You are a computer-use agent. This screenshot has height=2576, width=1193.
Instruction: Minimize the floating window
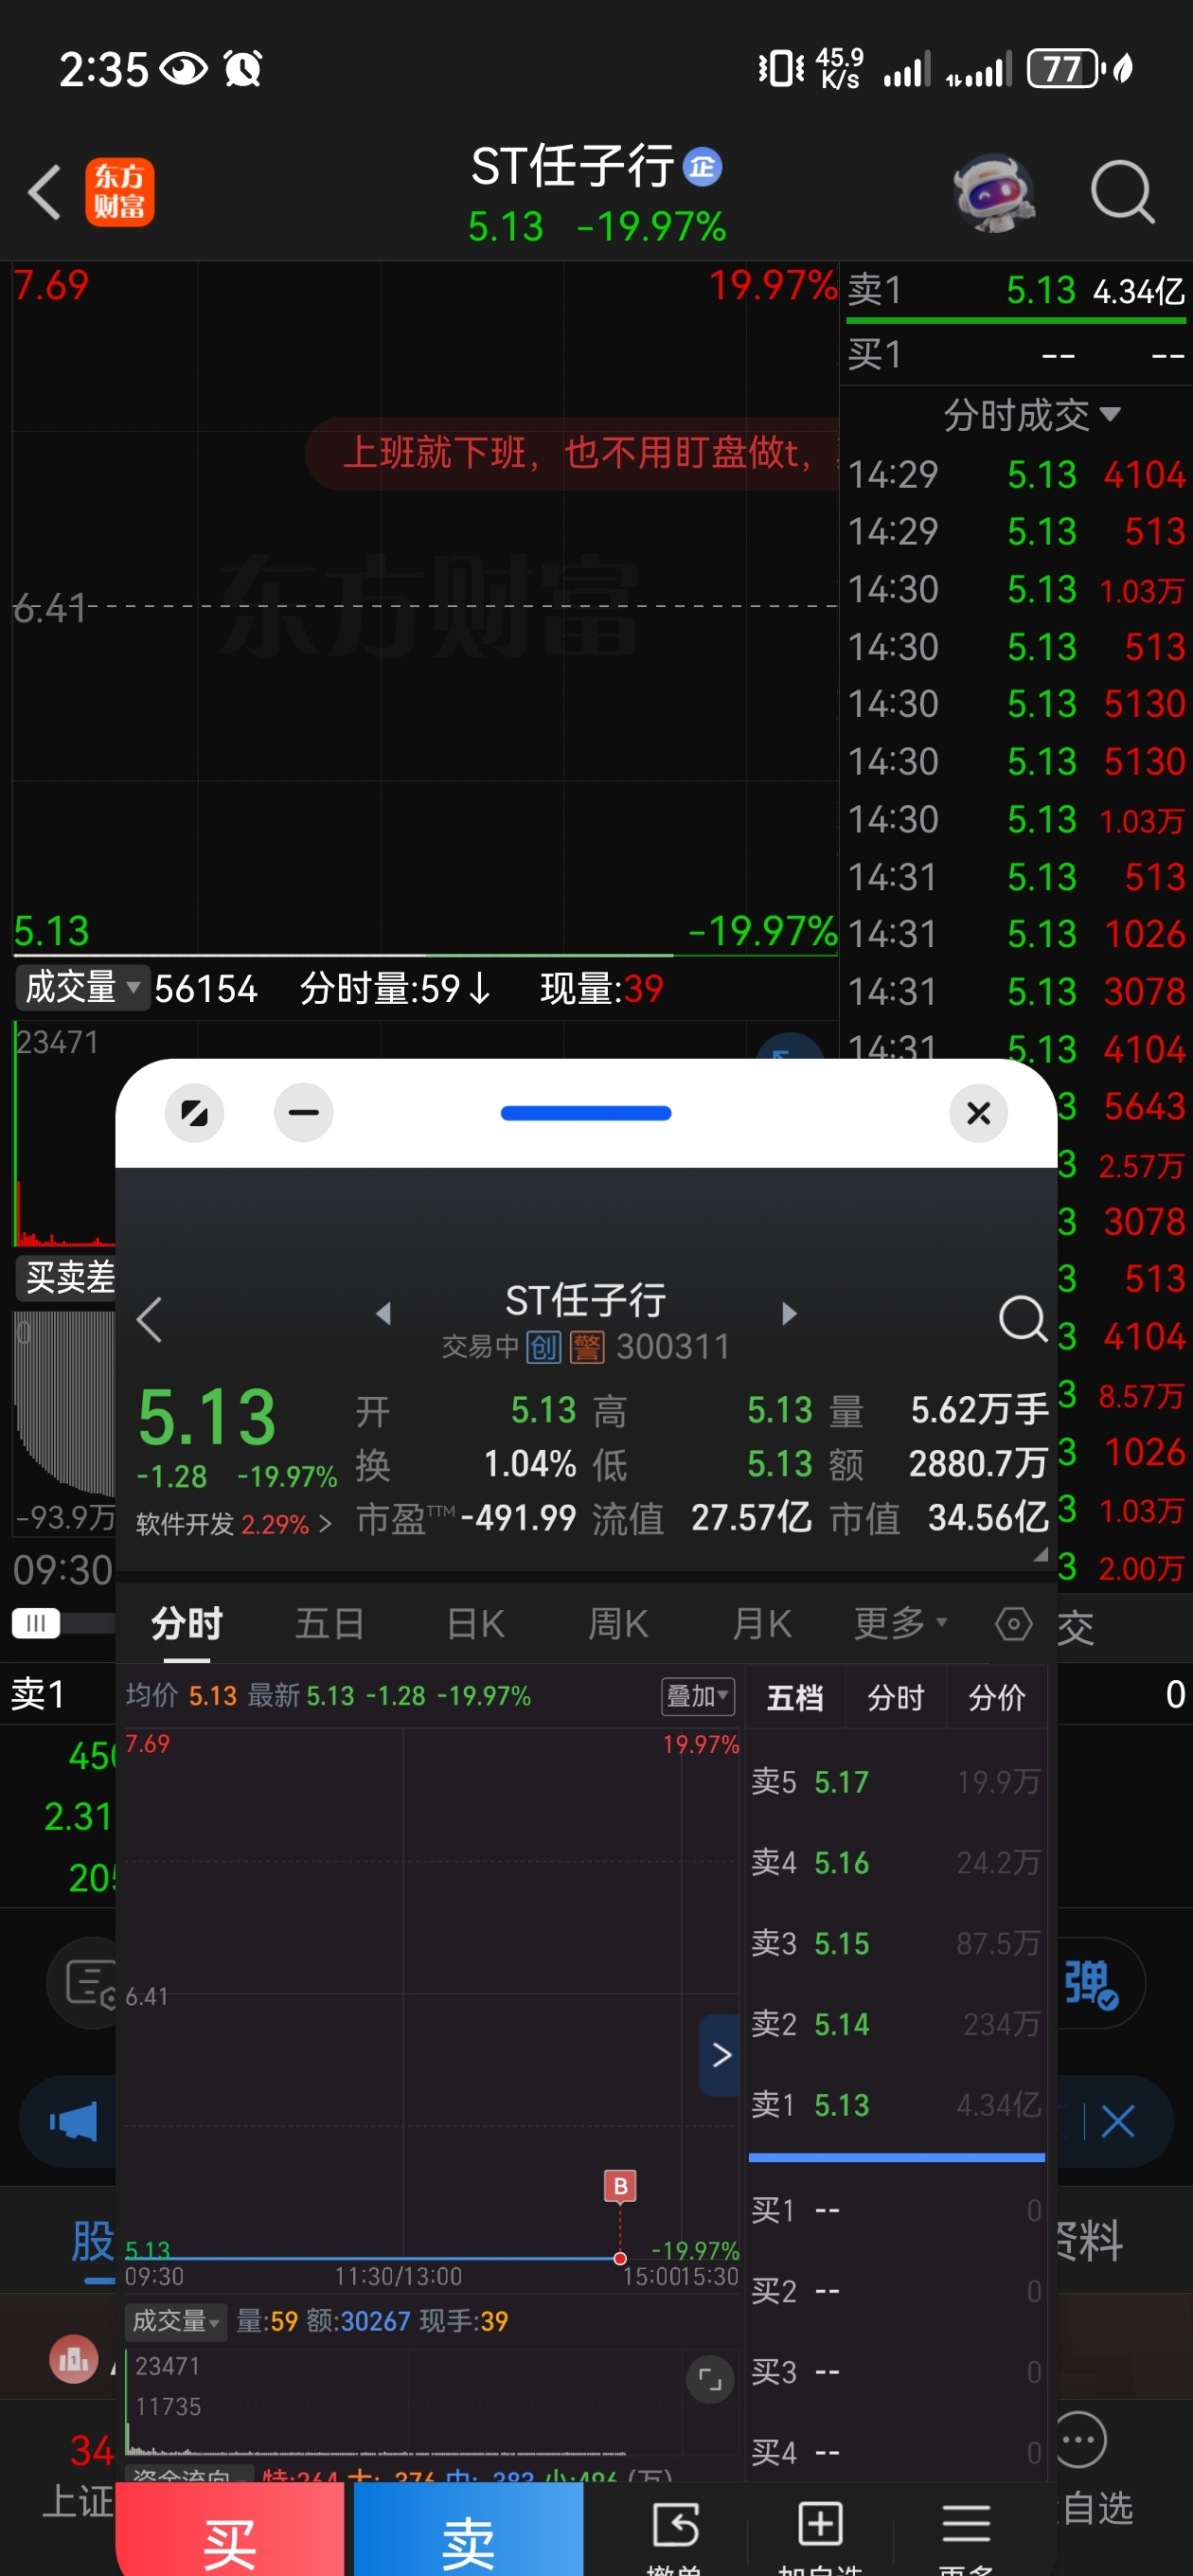(303, 1112)
